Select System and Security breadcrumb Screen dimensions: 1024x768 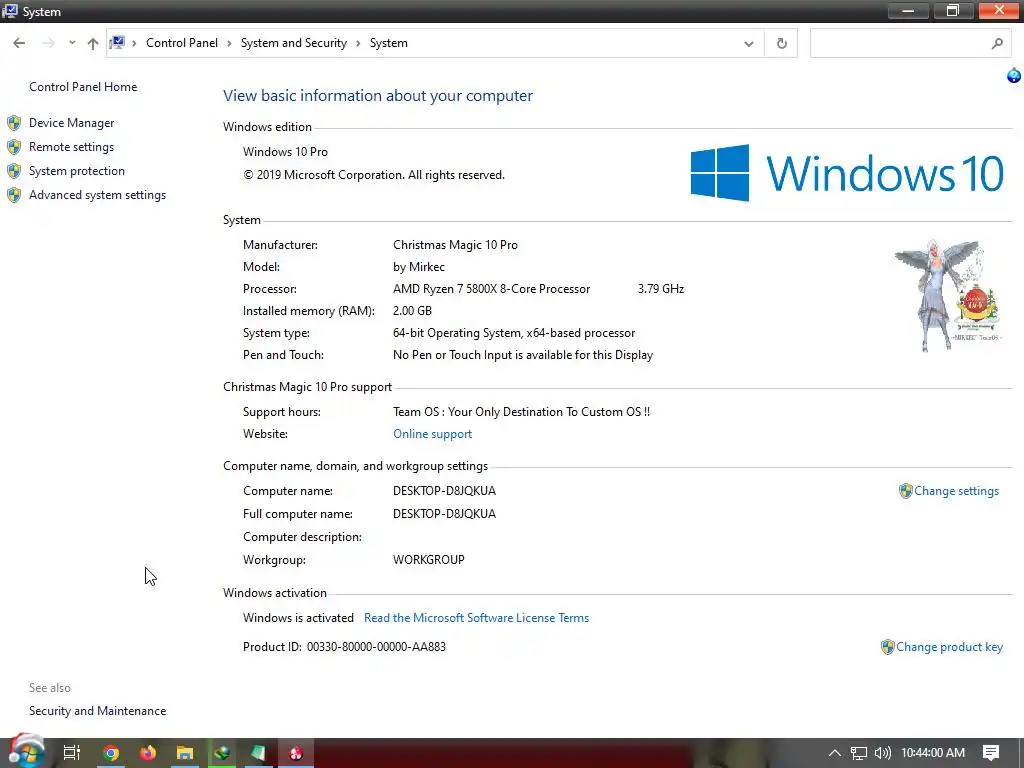(293, 43)
